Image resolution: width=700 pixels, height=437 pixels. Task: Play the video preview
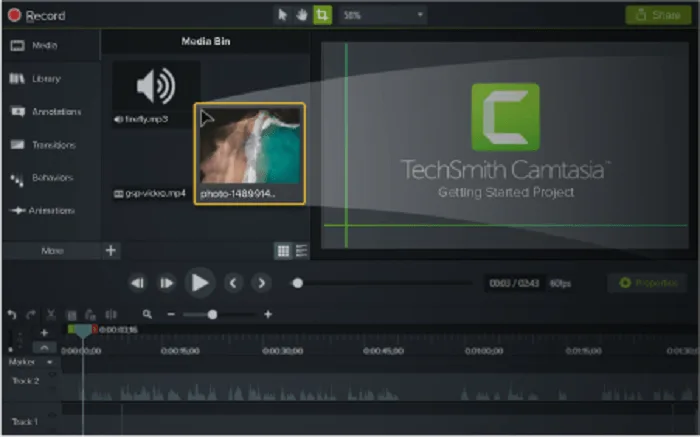coord(200,283)
